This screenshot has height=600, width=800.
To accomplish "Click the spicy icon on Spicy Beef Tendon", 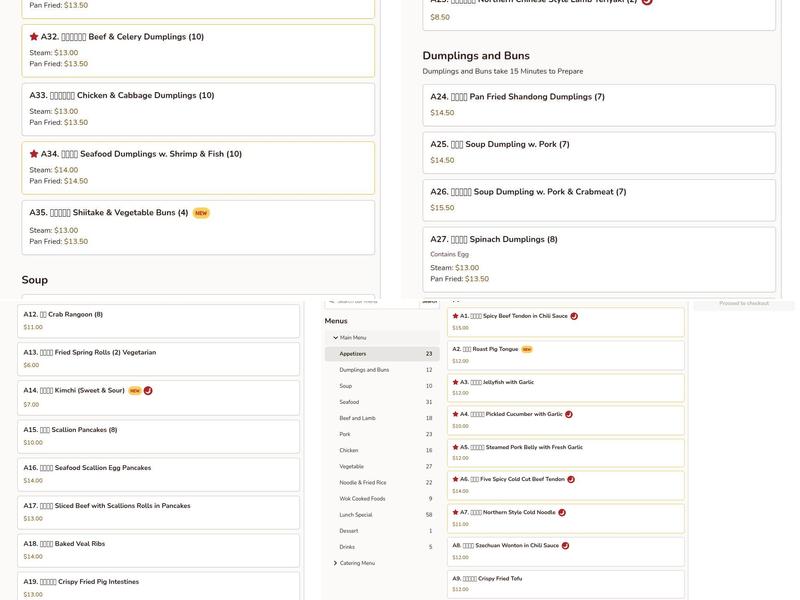I will [x=574, y=316].
